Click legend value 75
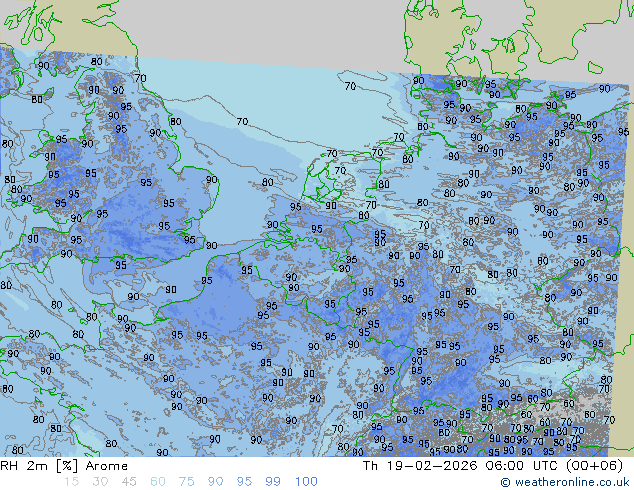The image size is (634, 490). point(186,482)
